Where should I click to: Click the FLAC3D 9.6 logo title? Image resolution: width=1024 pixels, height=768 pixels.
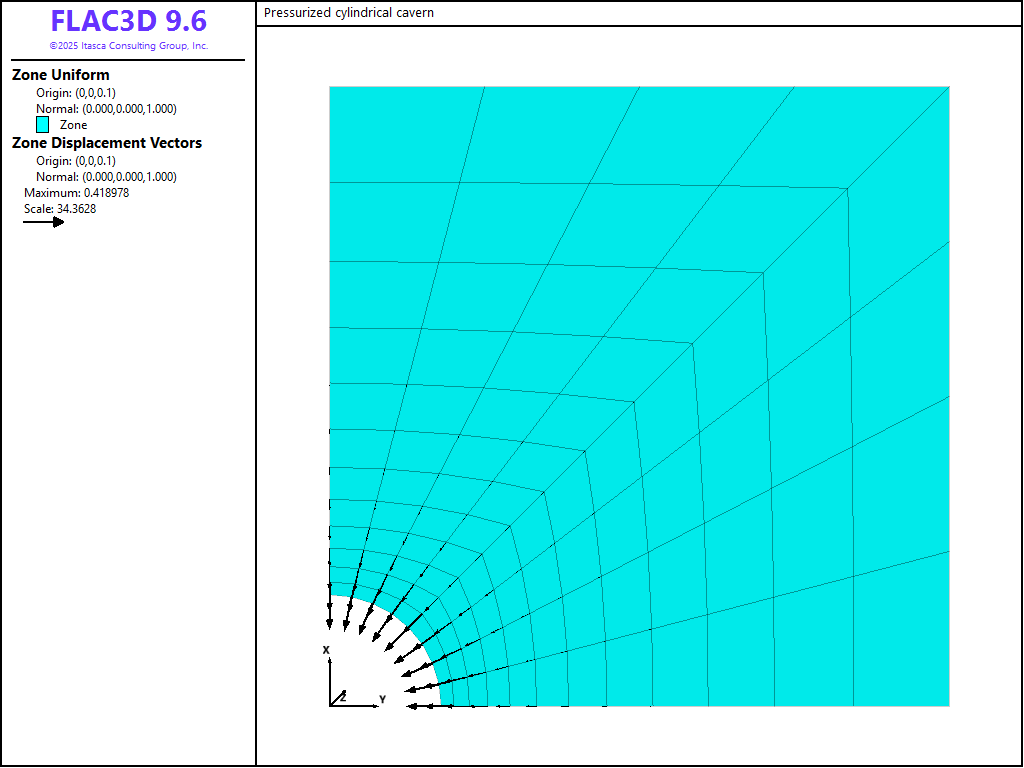pos(128,22)
